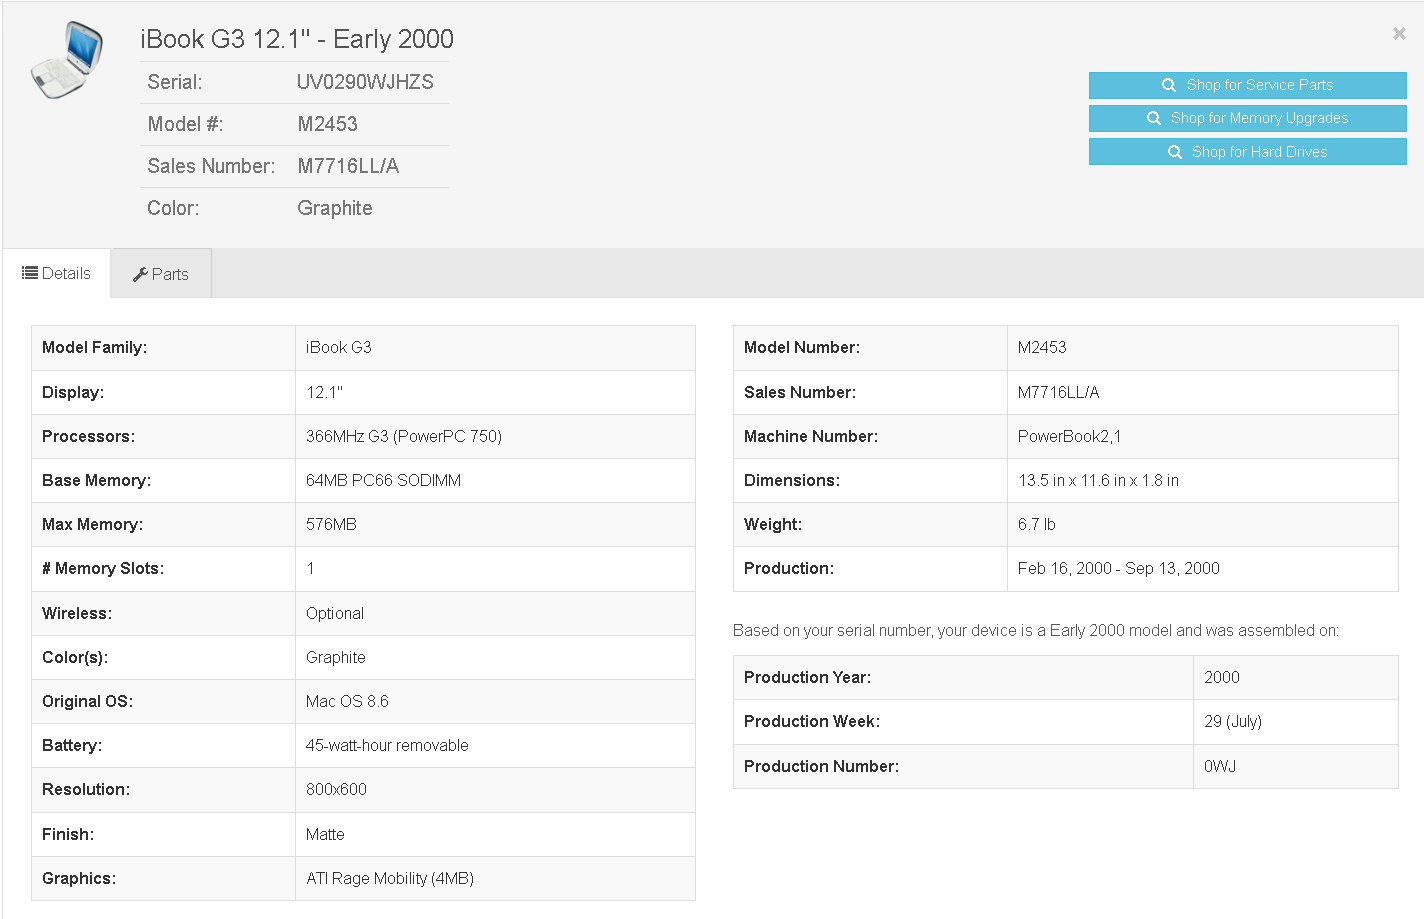Click Production Number value 0WJ
Screen dimensions: 1424x919
pyautogui.click(x=1219, y=766)
